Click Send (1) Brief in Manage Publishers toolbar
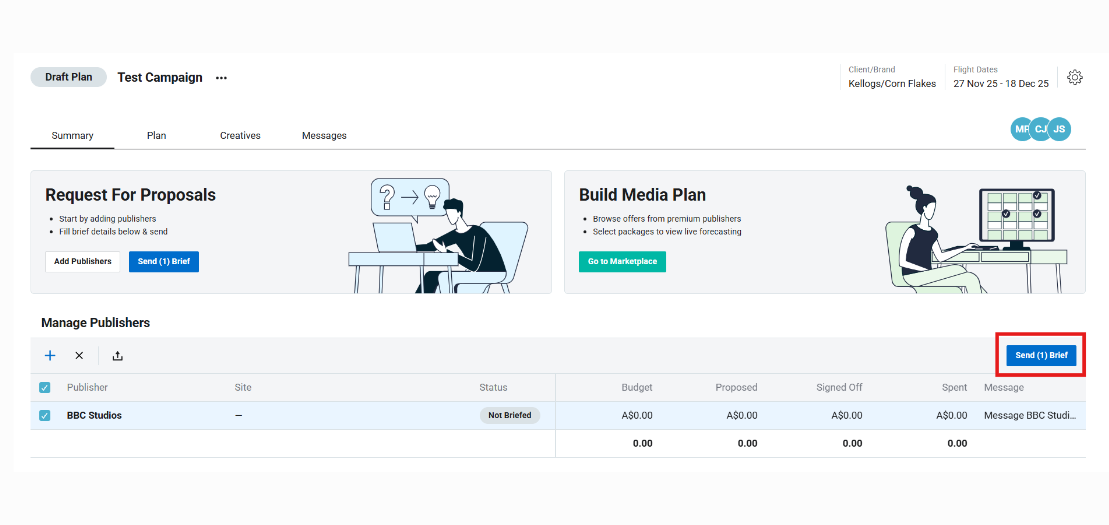This screenshot has width=1109, height=525. 1041,355
